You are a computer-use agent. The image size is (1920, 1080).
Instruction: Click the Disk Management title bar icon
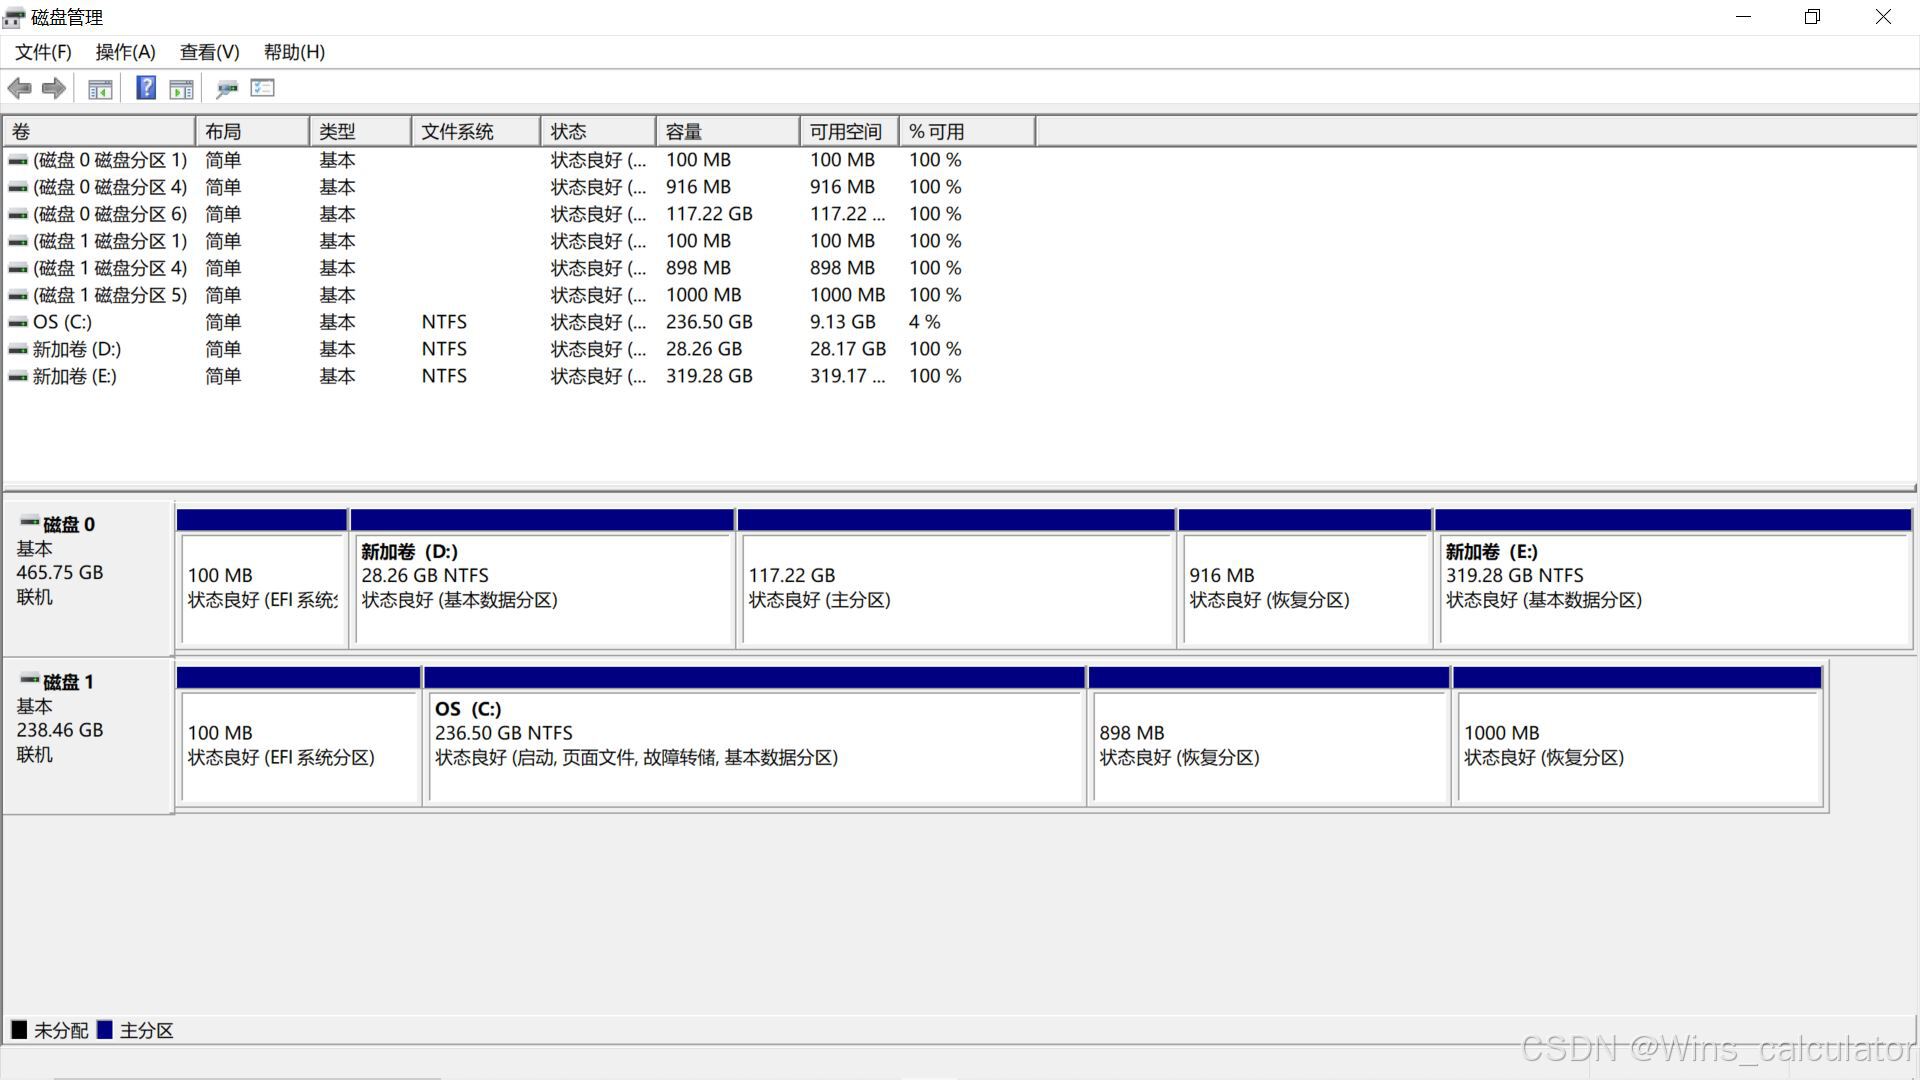14,17
